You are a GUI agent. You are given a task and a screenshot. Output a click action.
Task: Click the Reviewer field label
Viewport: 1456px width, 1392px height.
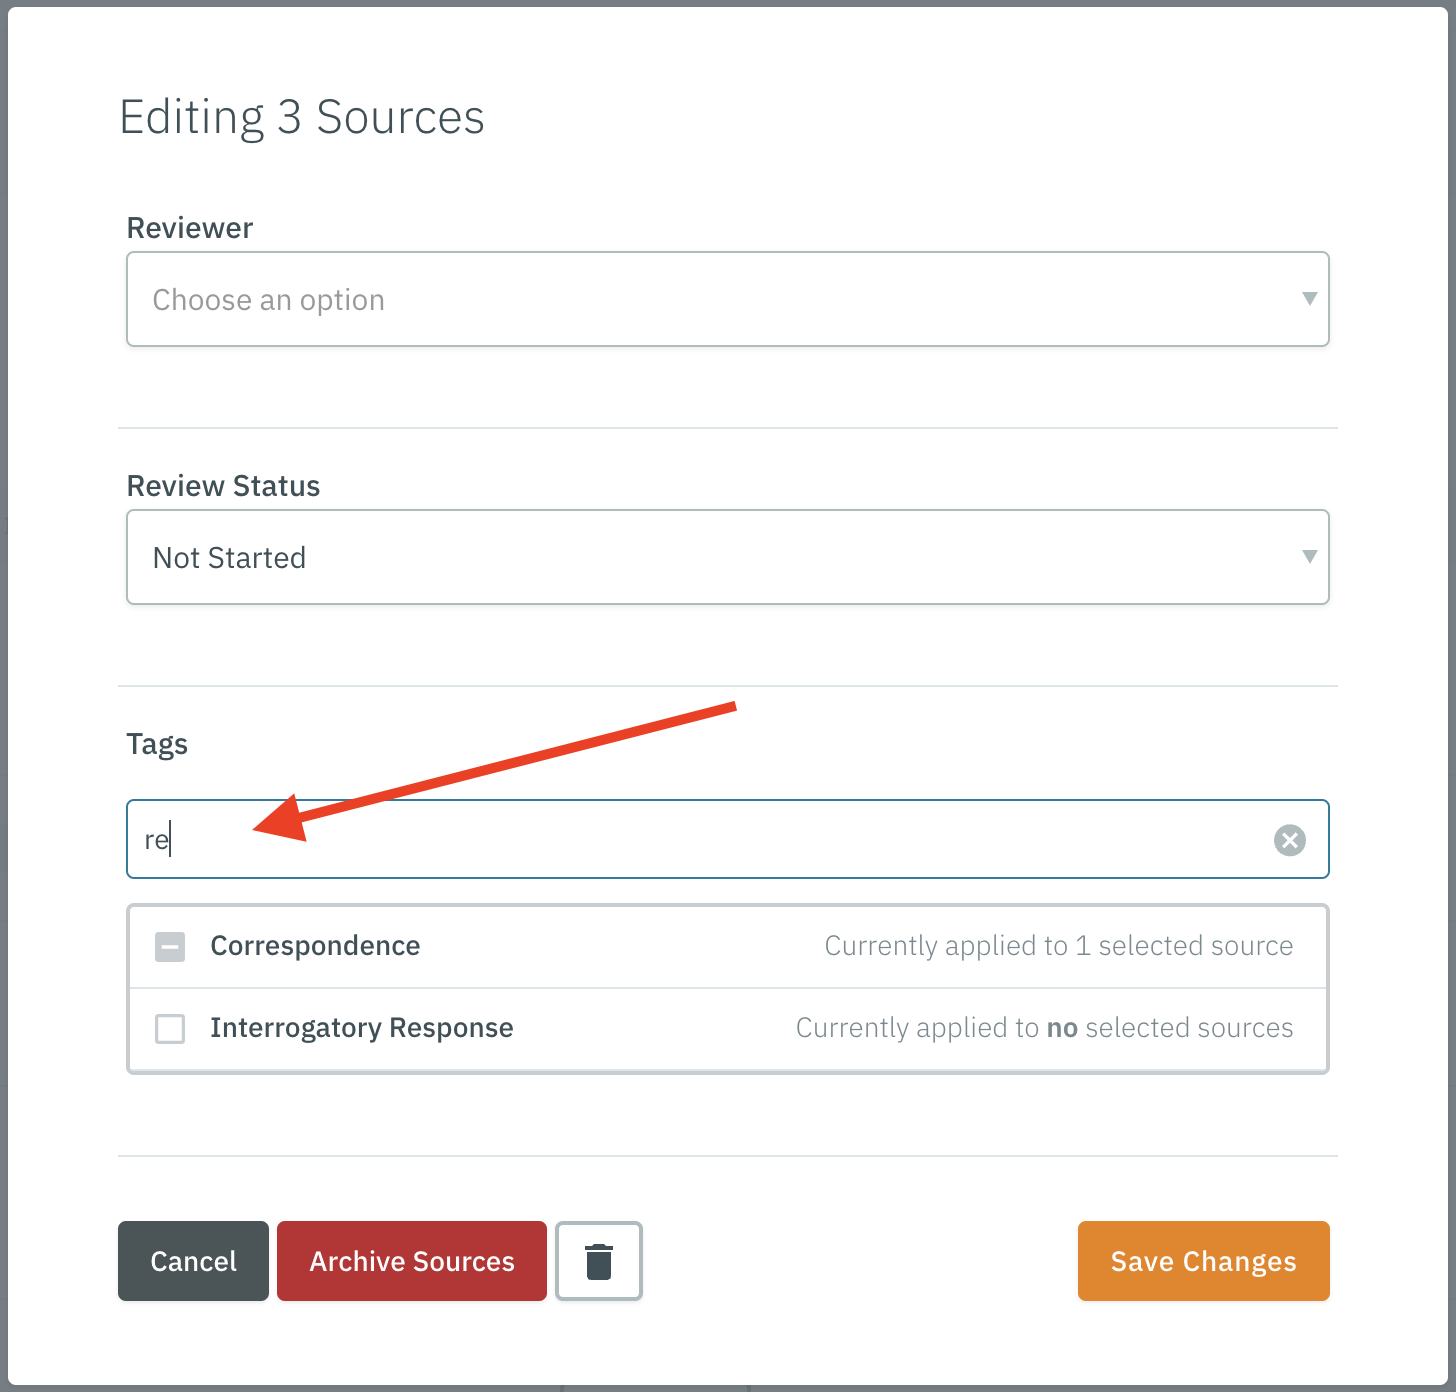pyautogui.click(x=190, y=228)
